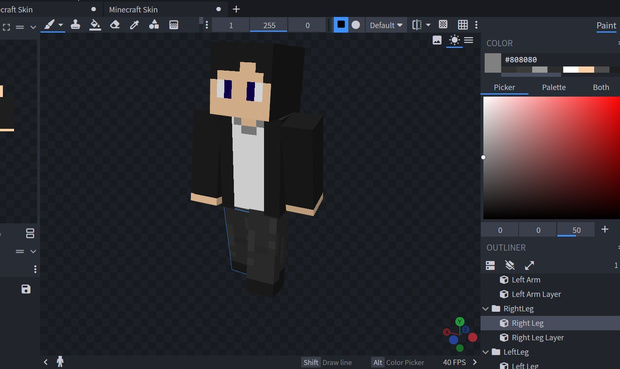The width and height of the screenshot is (620, 369).
Task: Click the saturation value field showing second 0
Action: click(x=538, y=230)
